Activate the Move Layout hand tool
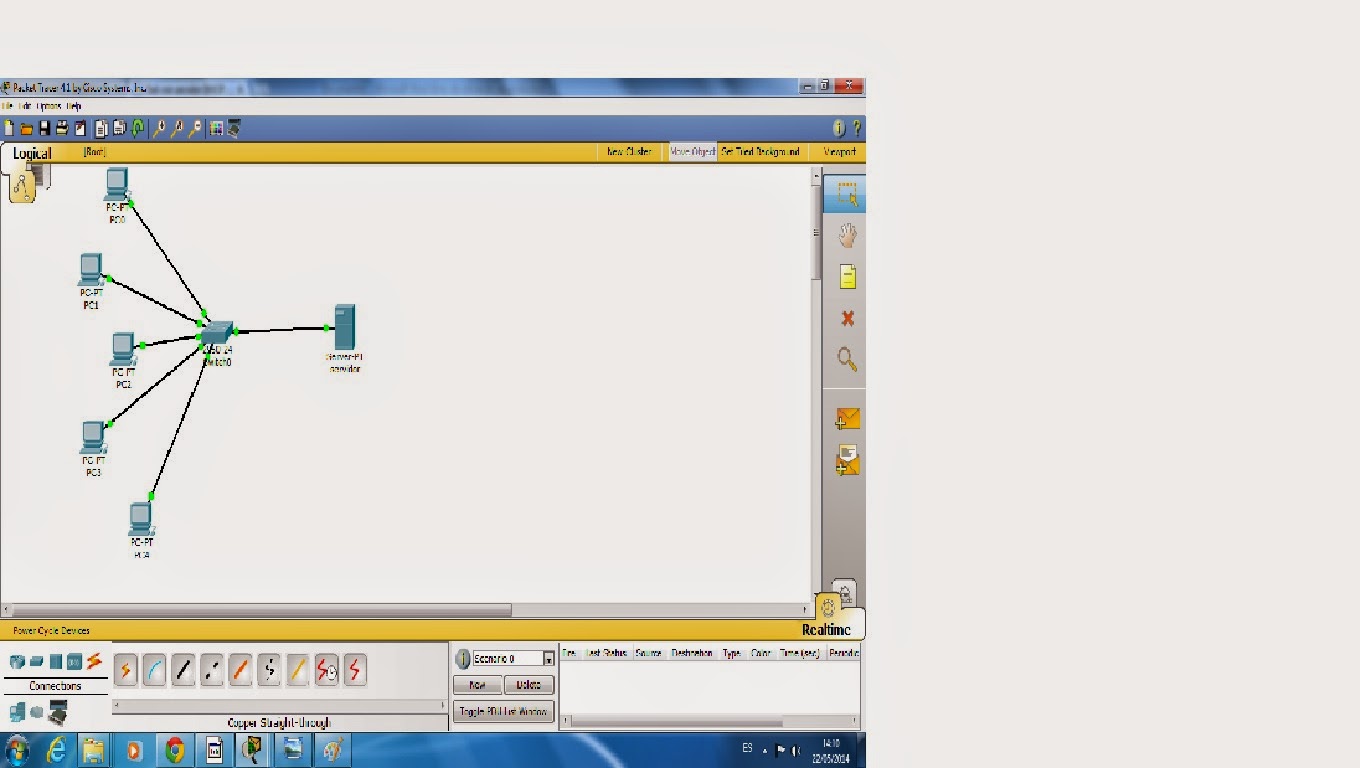This screenshot has width=1360, height=768. (x=845, y=233)
